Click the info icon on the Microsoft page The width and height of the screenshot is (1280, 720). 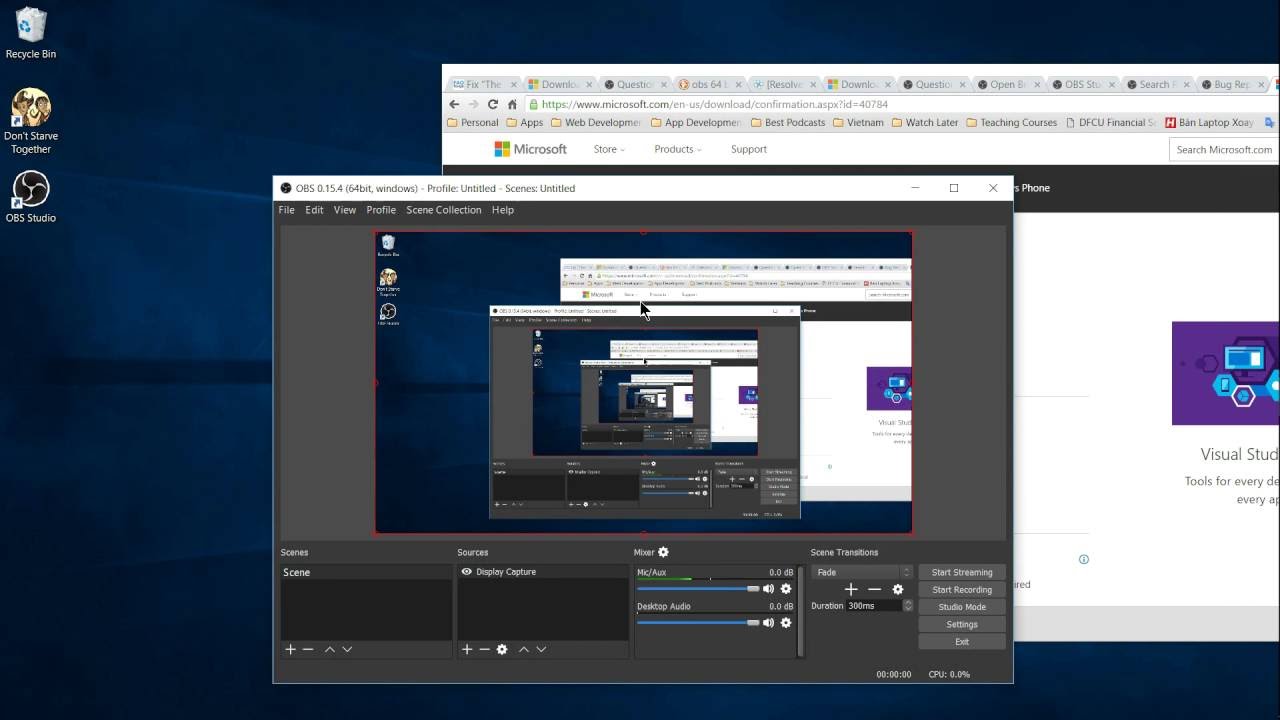click(1084, 559)
